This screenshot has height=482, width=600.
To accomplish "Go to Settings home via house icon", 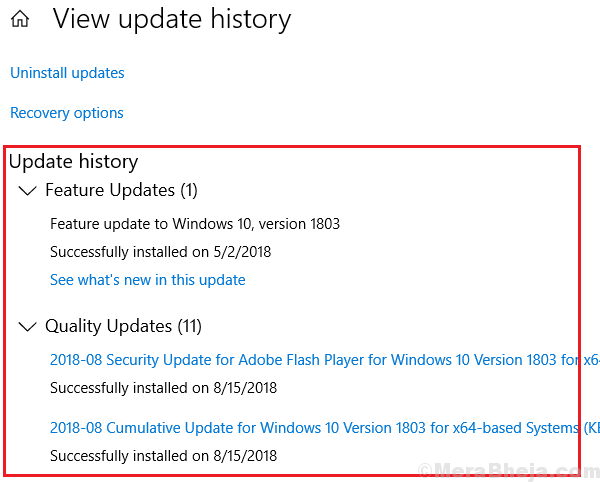I will coord(20,19).
